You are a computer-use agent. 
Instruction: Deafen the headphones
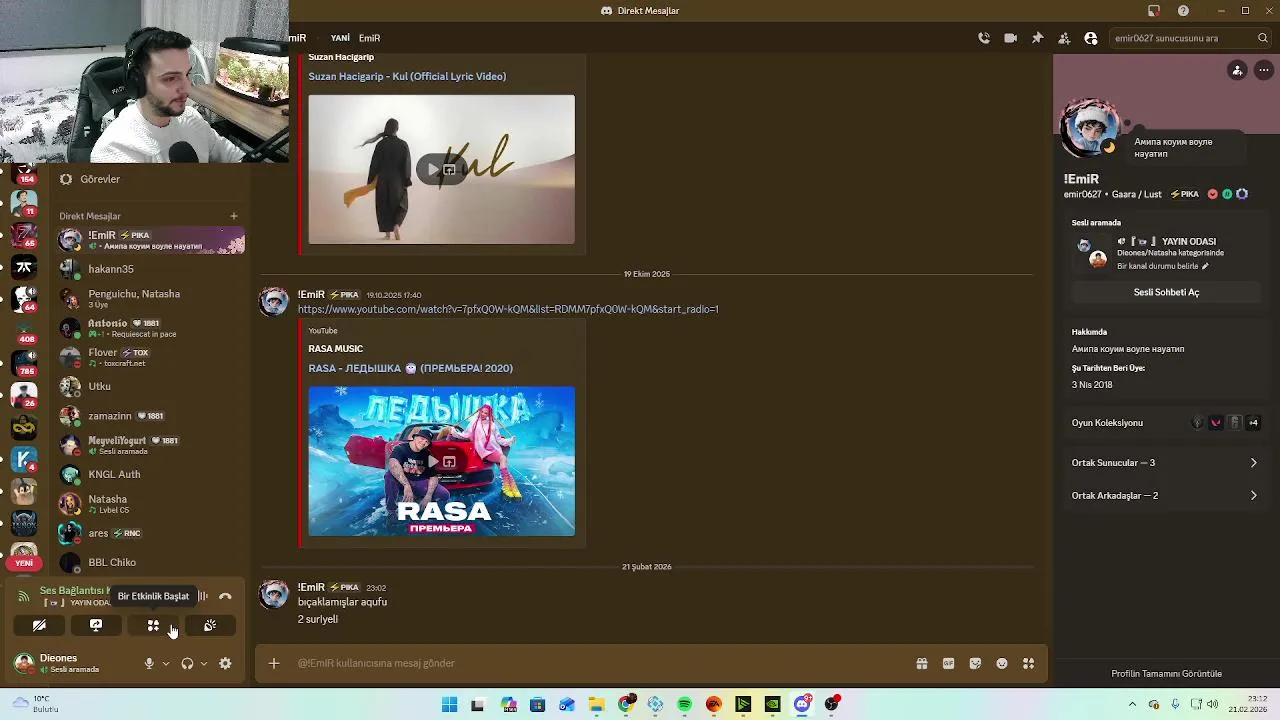click(187, 663)
